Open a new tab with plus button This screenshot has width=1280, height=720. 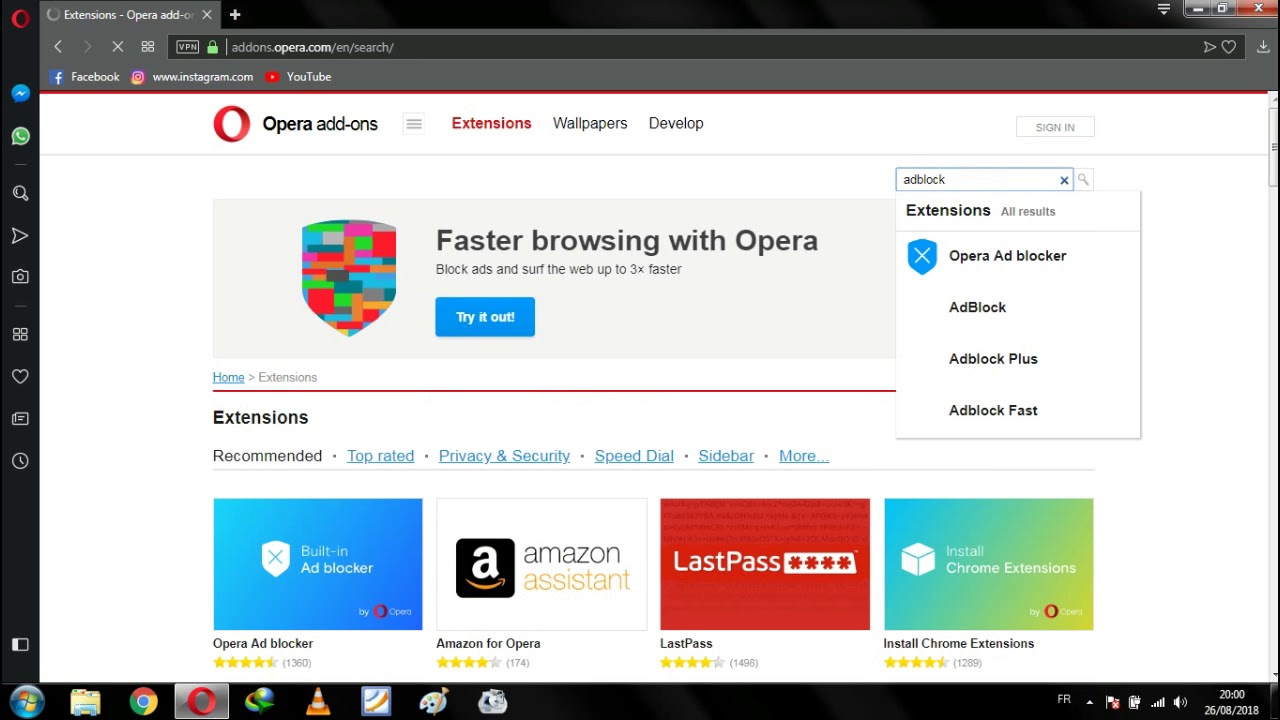235,15
